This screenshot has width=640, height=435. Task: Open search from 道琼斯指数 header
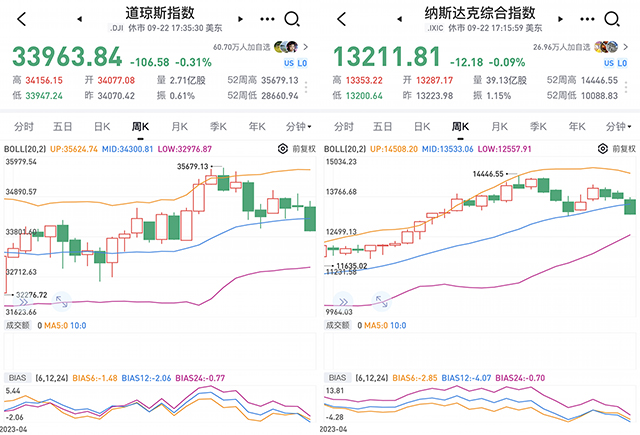(292, 19)
